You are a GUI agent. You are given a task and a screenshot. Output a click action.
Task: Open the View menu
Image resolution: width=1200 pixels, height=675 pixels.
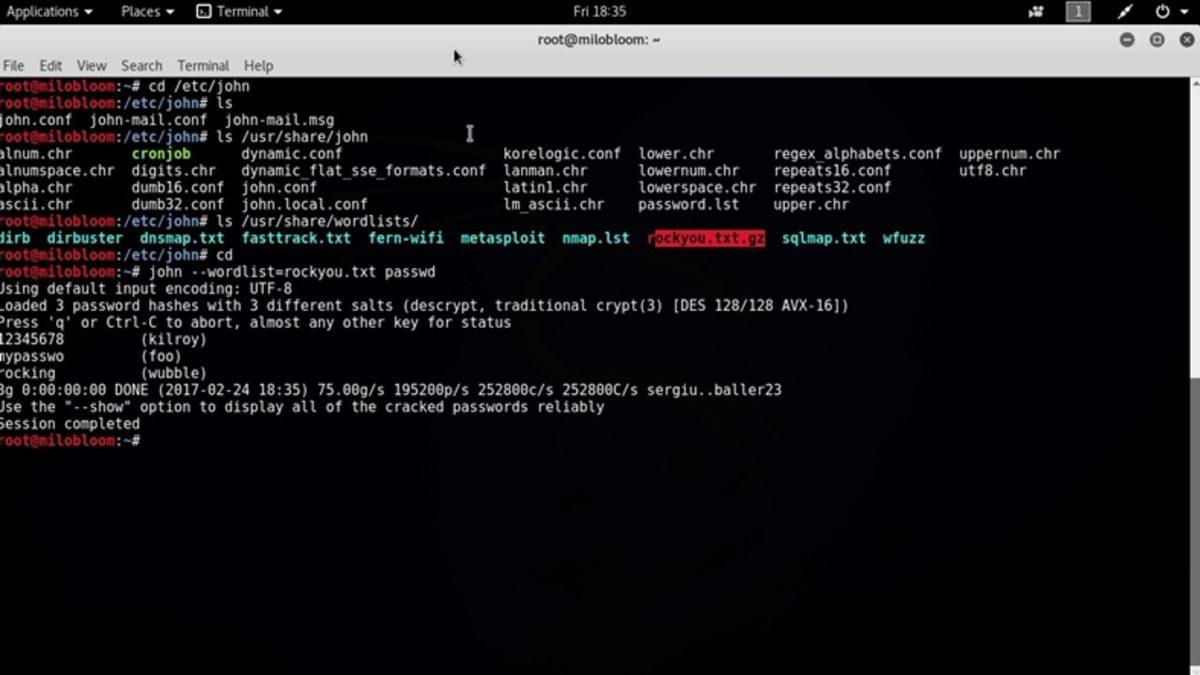click(x=91, y=65)
